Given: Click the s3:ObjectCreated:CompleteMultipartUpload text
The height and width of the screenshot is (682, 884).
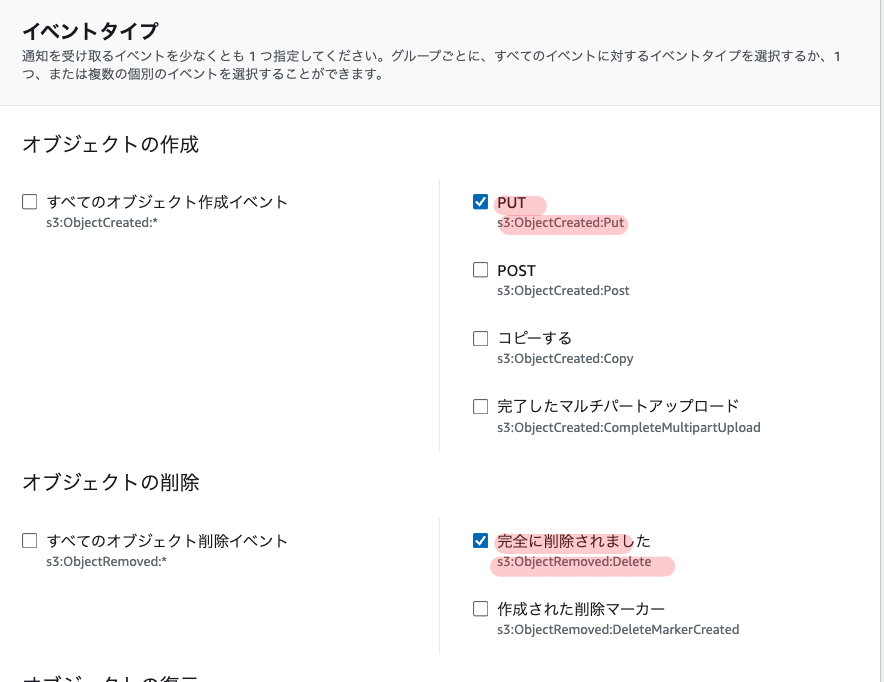Looking at the screenshot, I should point(628,428).
